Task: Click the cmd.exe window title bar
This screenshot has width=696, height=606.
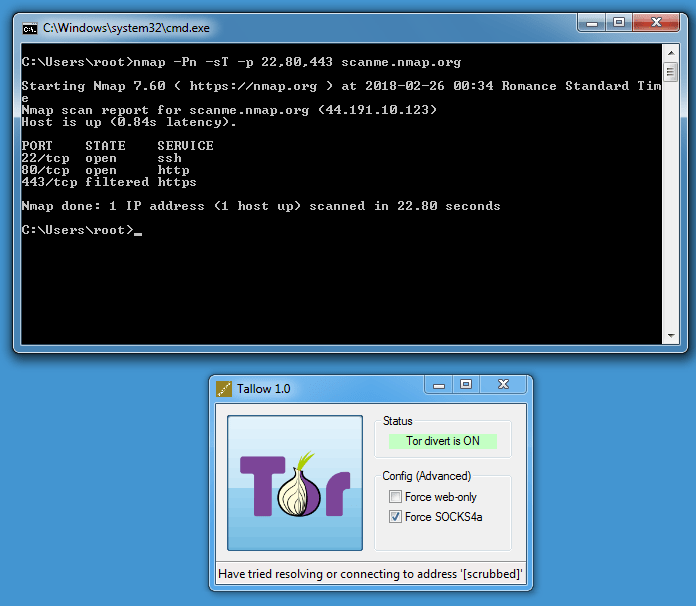Action: coord(300,28)
